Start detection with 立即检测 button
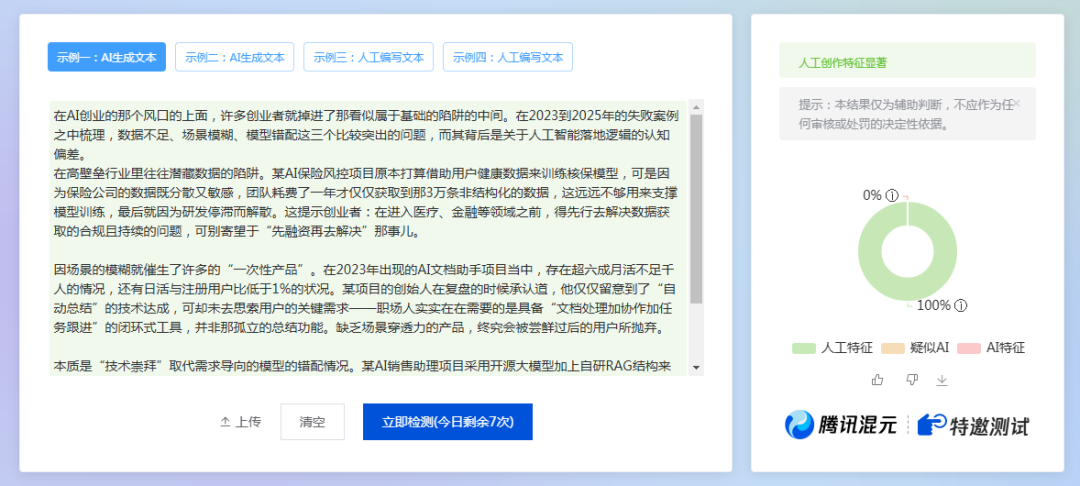 (x=447, y=422)
